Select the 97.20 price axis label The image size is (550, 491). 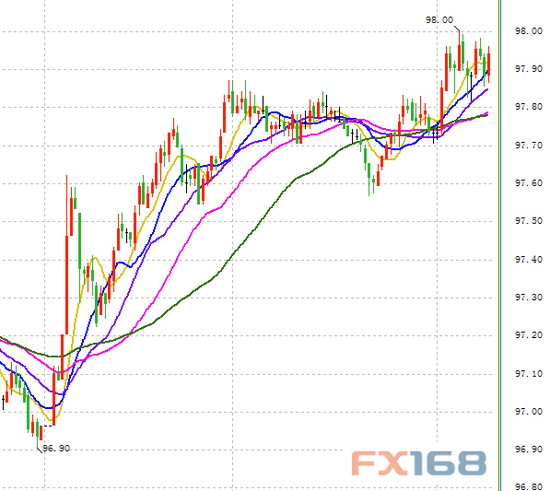pos(528,335)
